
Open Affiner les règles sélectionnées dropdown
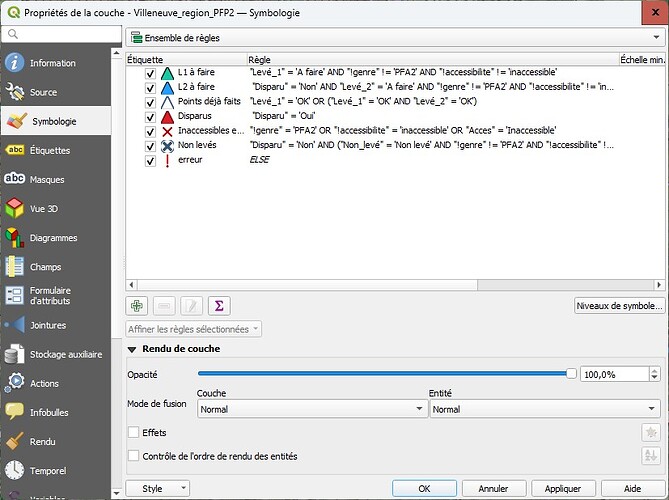(x=194, y=329)
